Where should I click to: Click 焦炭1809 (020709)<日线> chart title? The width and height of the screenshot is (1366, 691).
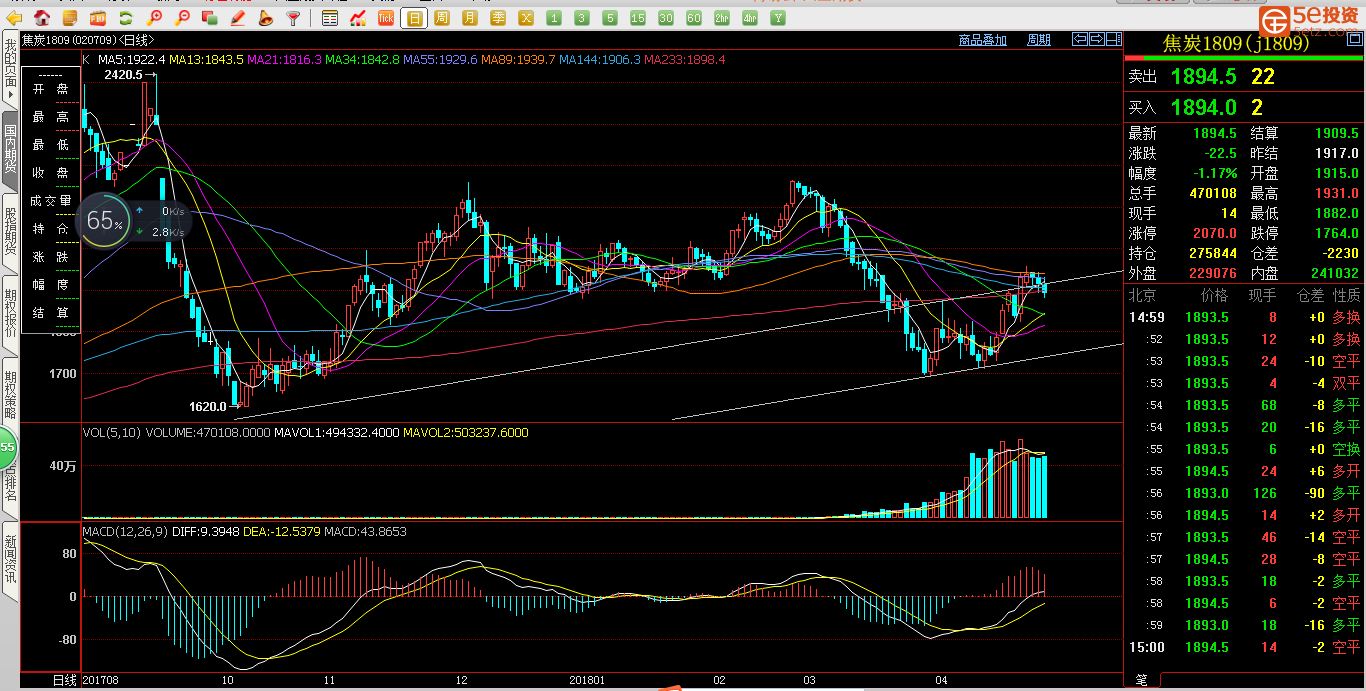pyautogui.click(x=88, y=40)
